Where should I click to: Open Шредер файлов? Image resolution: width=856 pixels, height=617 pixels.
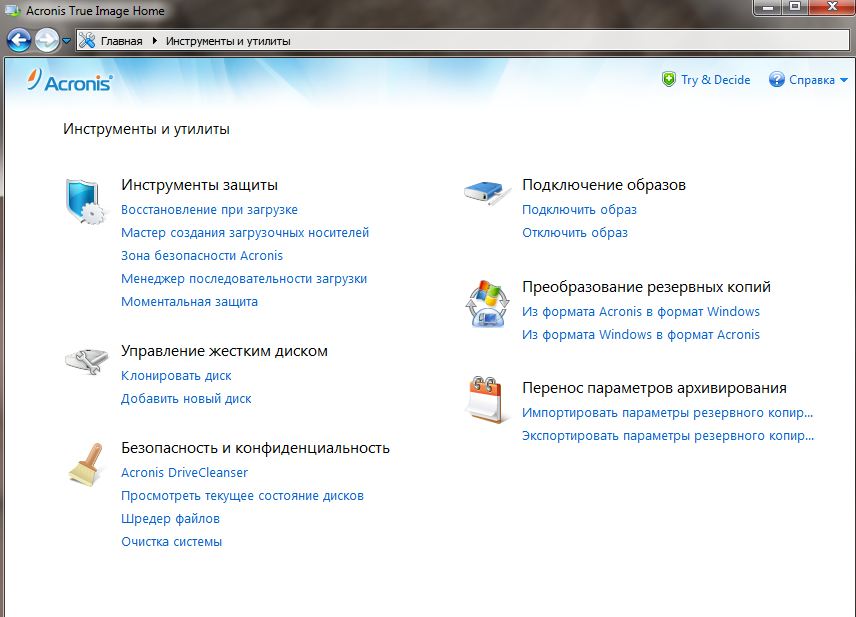pyautogui.click(x=170, y=519)
